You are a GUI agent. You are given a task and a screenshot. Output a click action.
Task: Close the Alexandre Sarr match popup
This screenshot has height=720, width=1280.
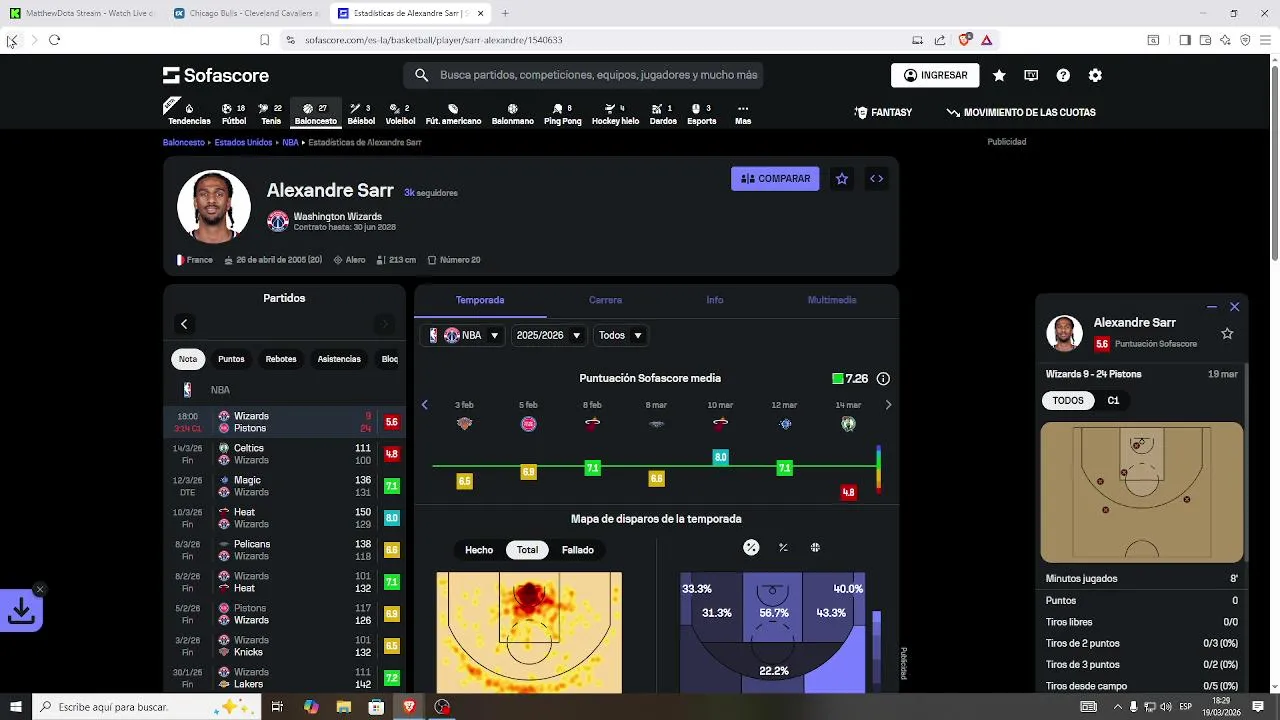tap(1235, 307)
